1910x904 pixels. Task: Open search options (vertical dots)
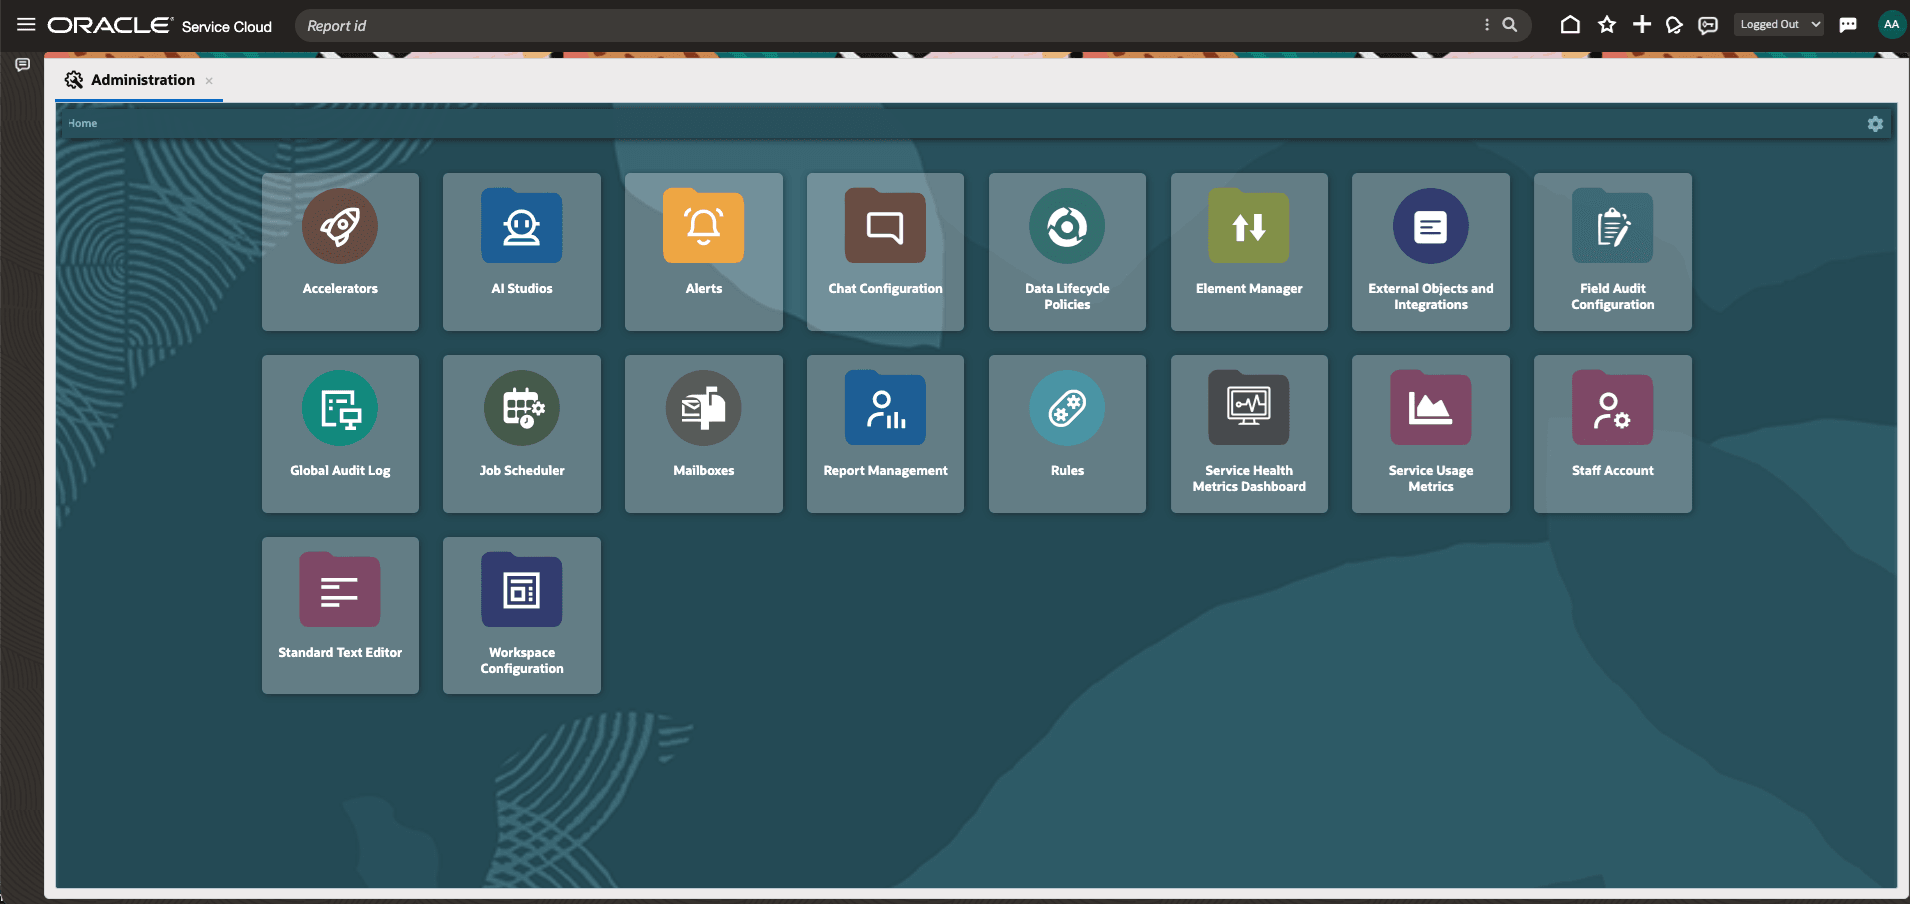(1487, 25)
